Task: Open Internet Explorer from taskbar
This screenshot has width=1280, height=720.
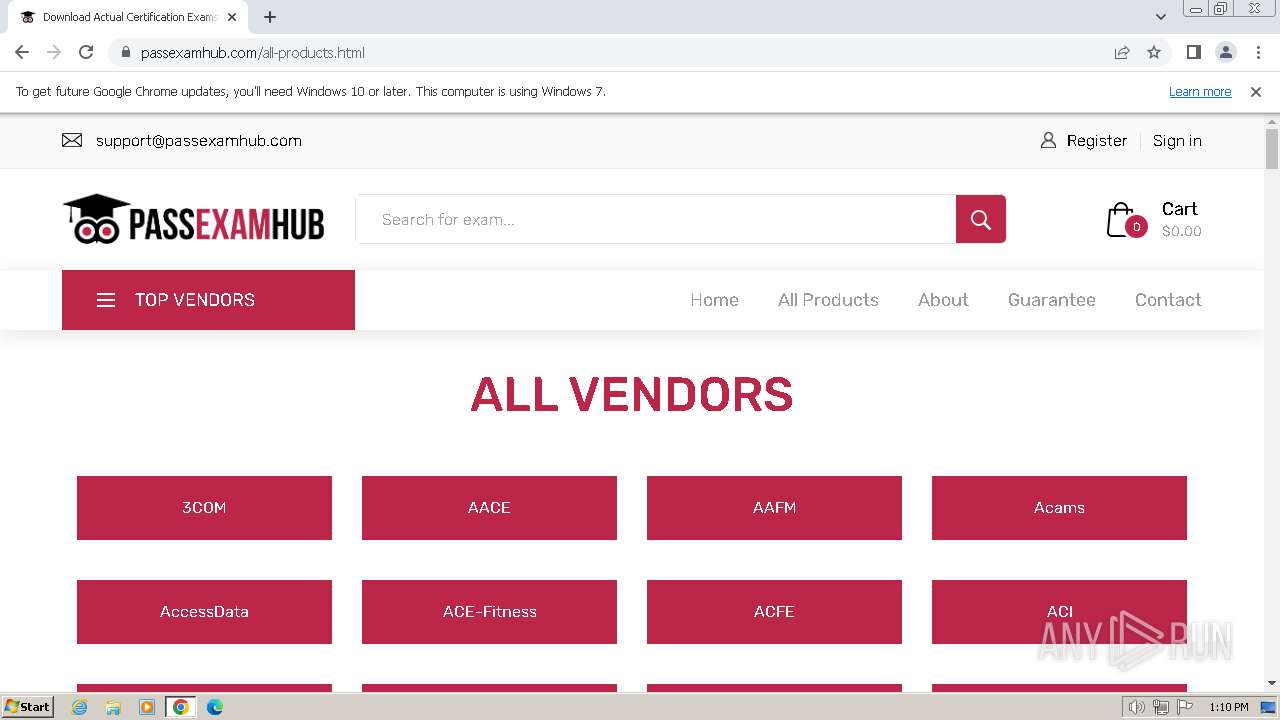Action: click(80, 707)
